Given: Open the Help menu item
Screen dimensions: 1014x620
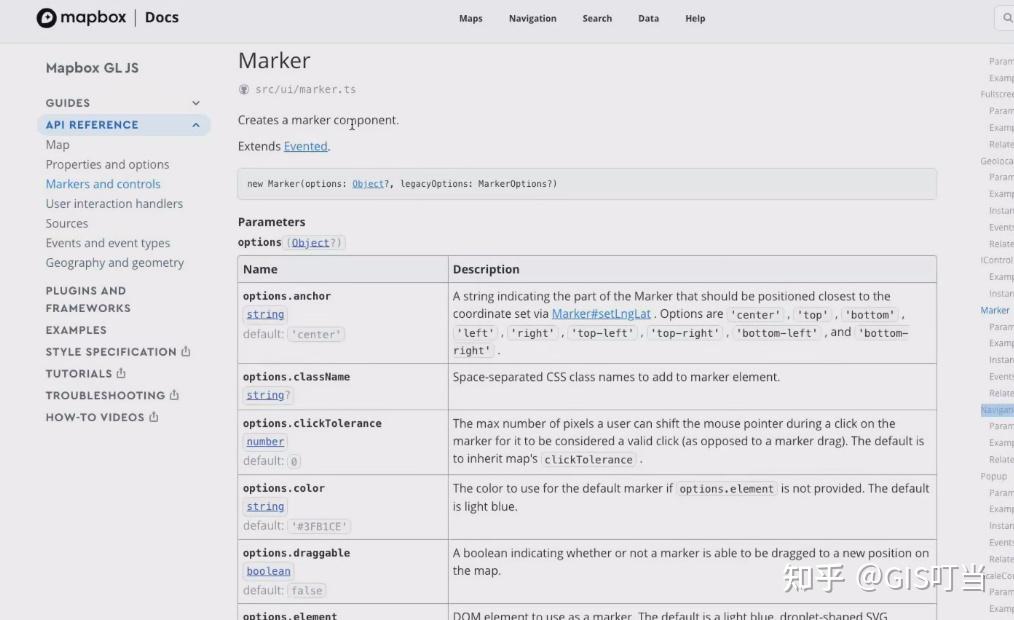Looking at the screenshot, I should pyautogui.click(x=695, y=18).
